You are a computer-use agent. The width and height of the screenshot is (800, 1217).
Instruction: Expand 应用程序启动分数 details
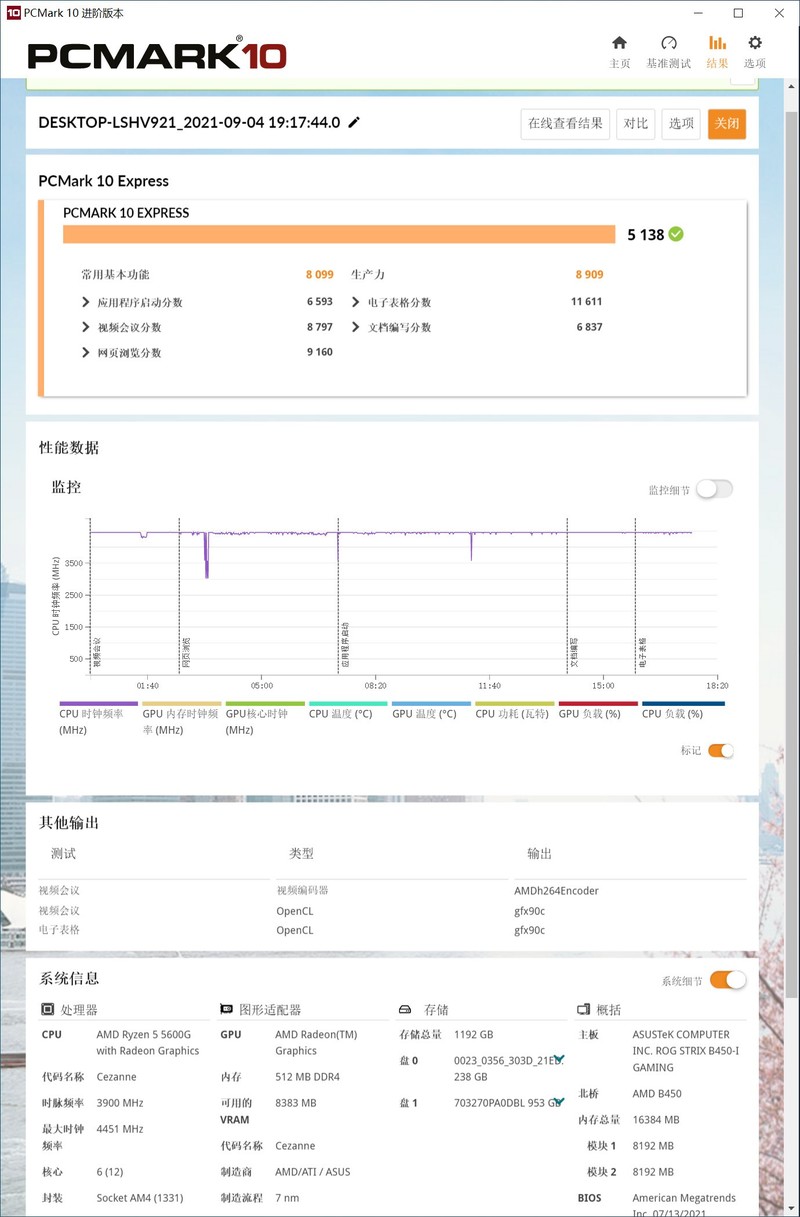tap(84, 301)
